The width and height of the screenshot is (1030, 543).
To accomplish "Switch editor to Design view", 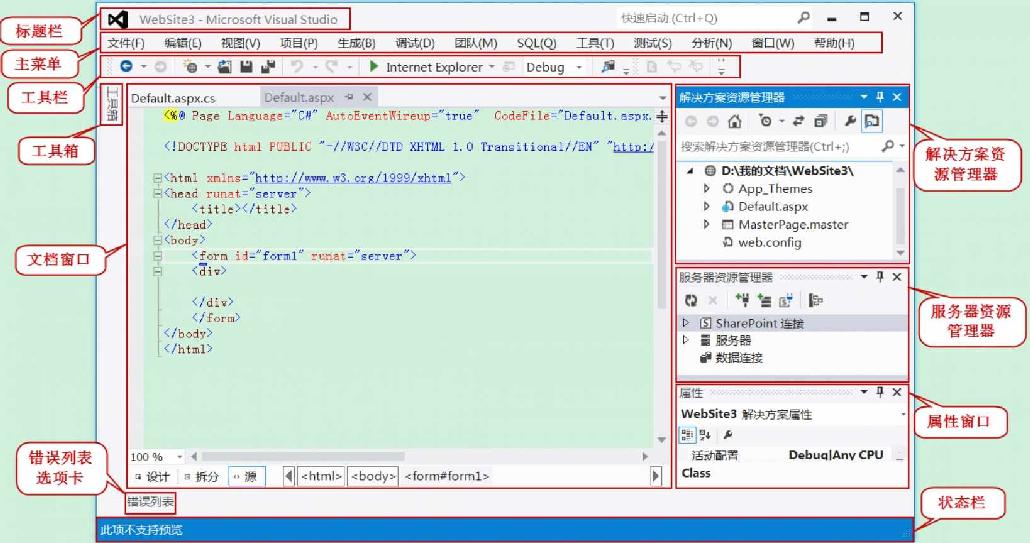I will tap(152, 477).
